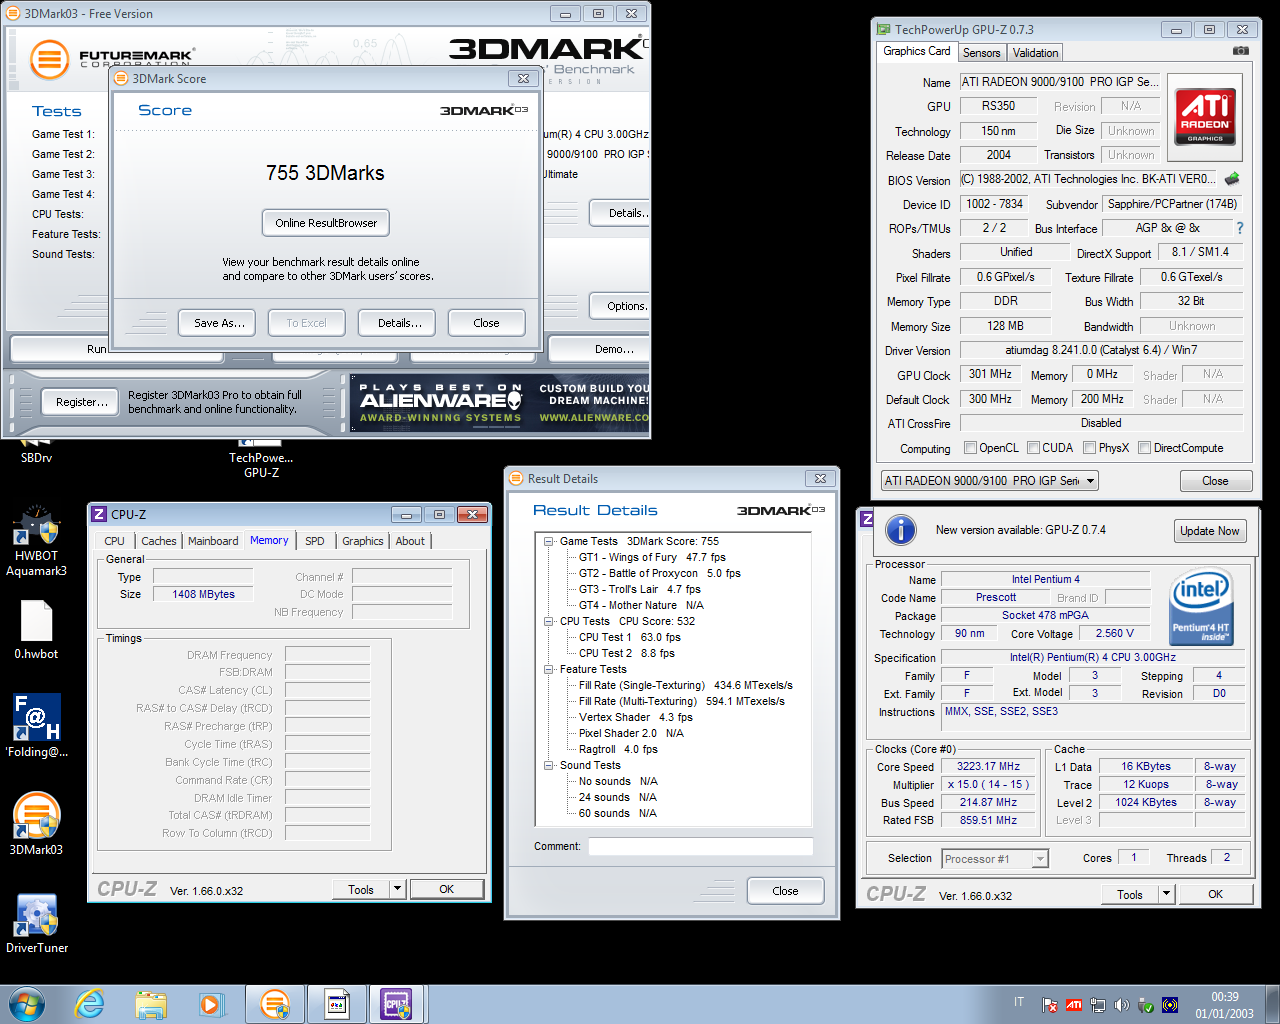This screenshot has width=1280, height=1024.
Task: Open the Windows Start orb
Action: (x=27, y=1004)
